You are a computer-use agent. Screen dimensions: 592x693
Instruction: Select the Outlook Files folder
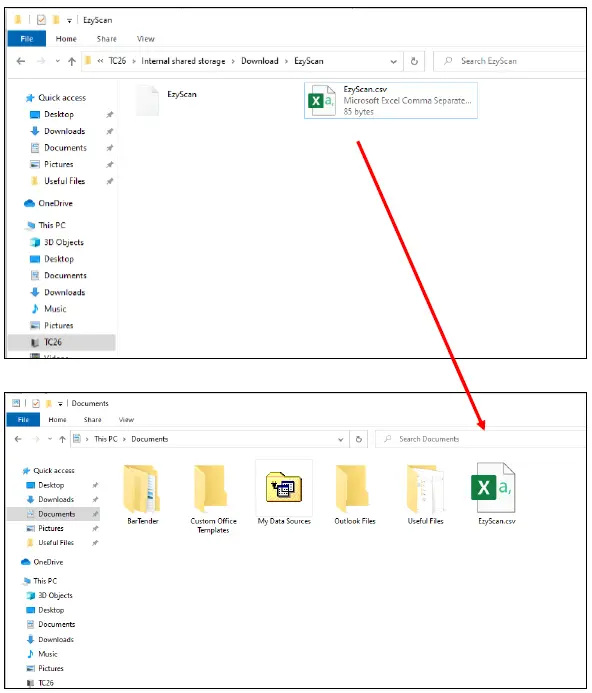(355, 494)
